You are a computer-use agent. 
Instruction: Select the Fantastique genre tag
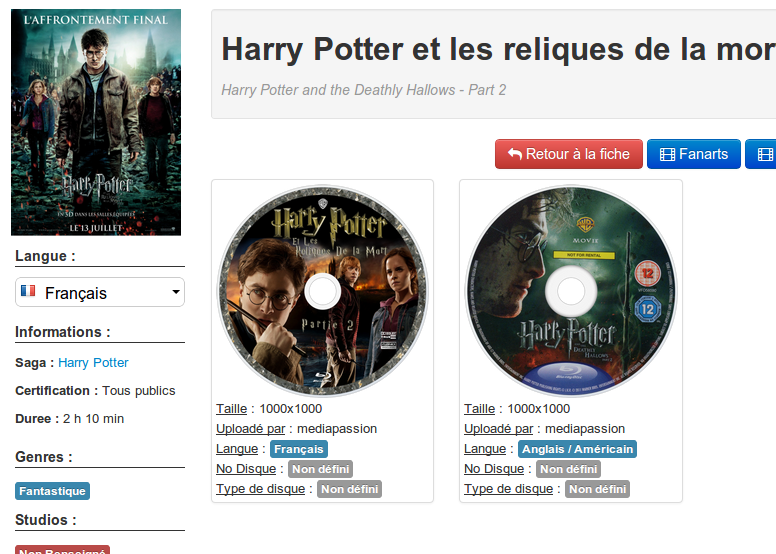click(52, 491)
